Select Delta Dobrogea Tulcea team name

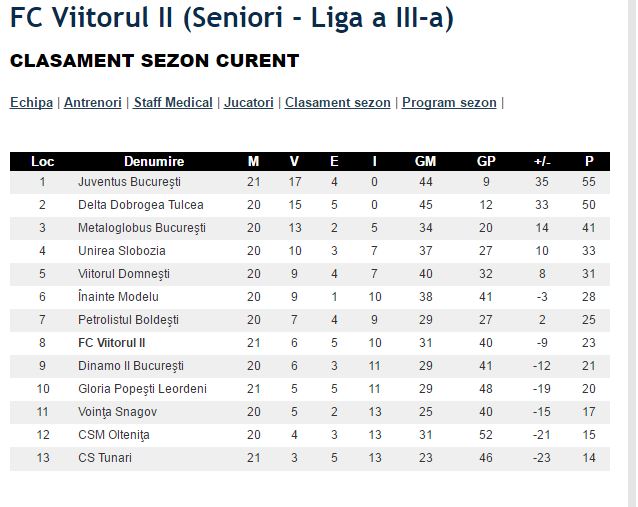tap(141, 205)
